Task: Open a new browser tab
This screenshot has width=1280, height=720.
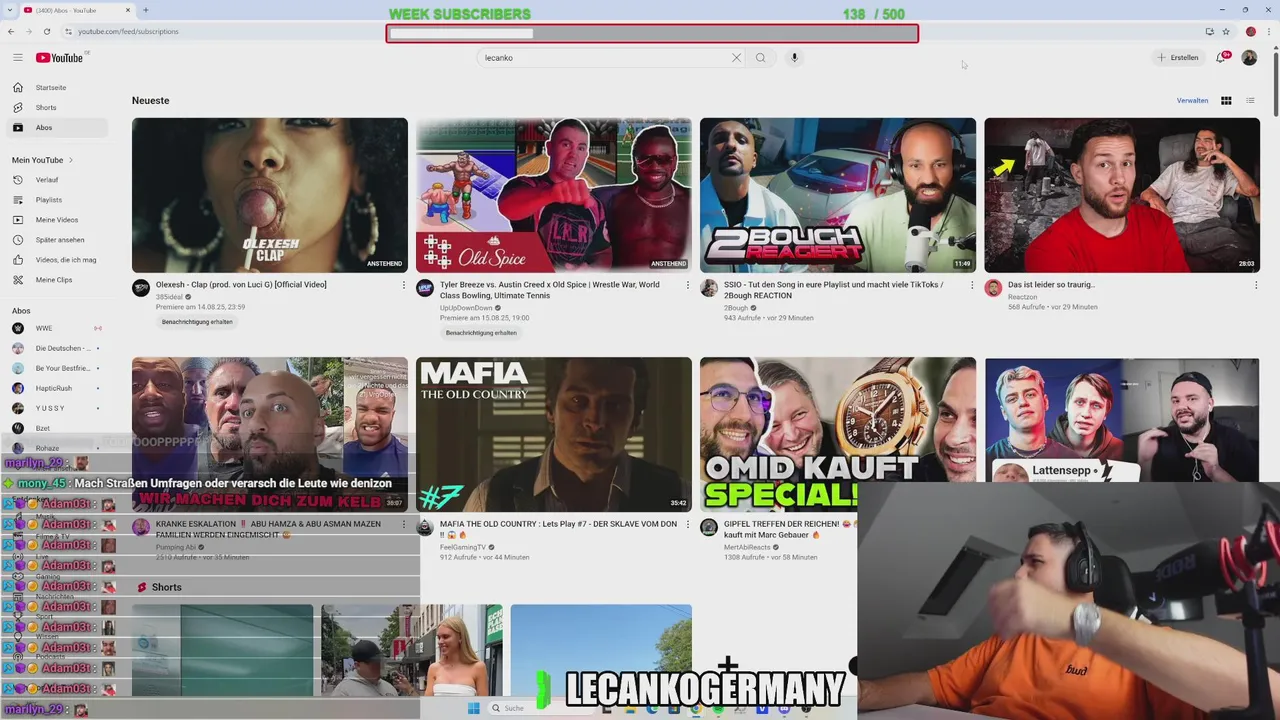Action: (x=146, y=10)
